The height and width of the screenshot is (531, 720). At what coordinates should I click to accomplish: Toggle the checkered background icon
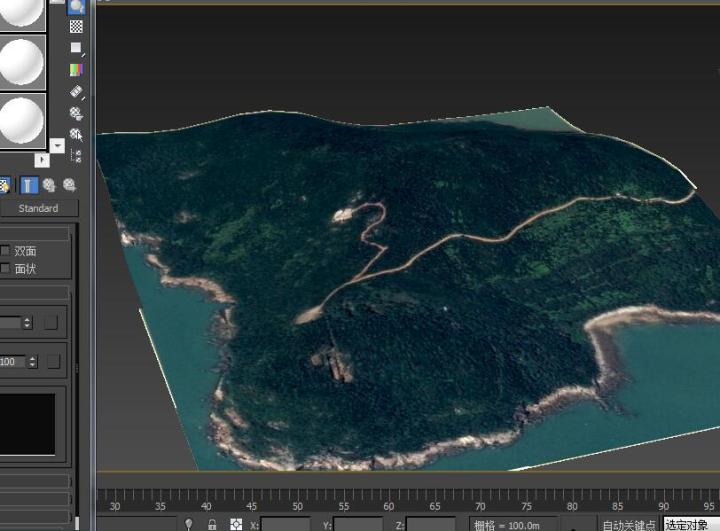(76, 26)
